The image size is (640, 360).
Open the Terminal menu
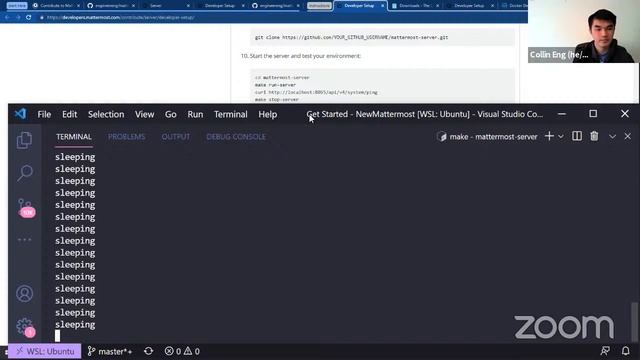231,114
